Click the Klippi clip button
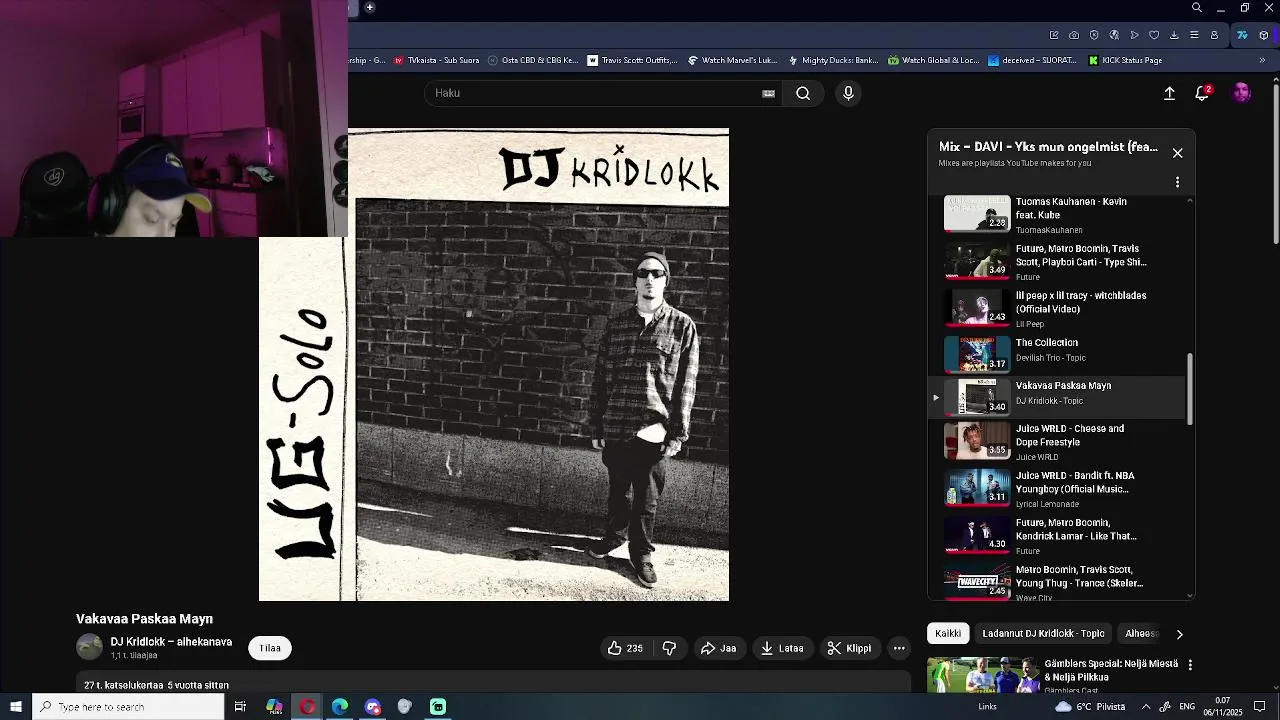 click(849, 648)
